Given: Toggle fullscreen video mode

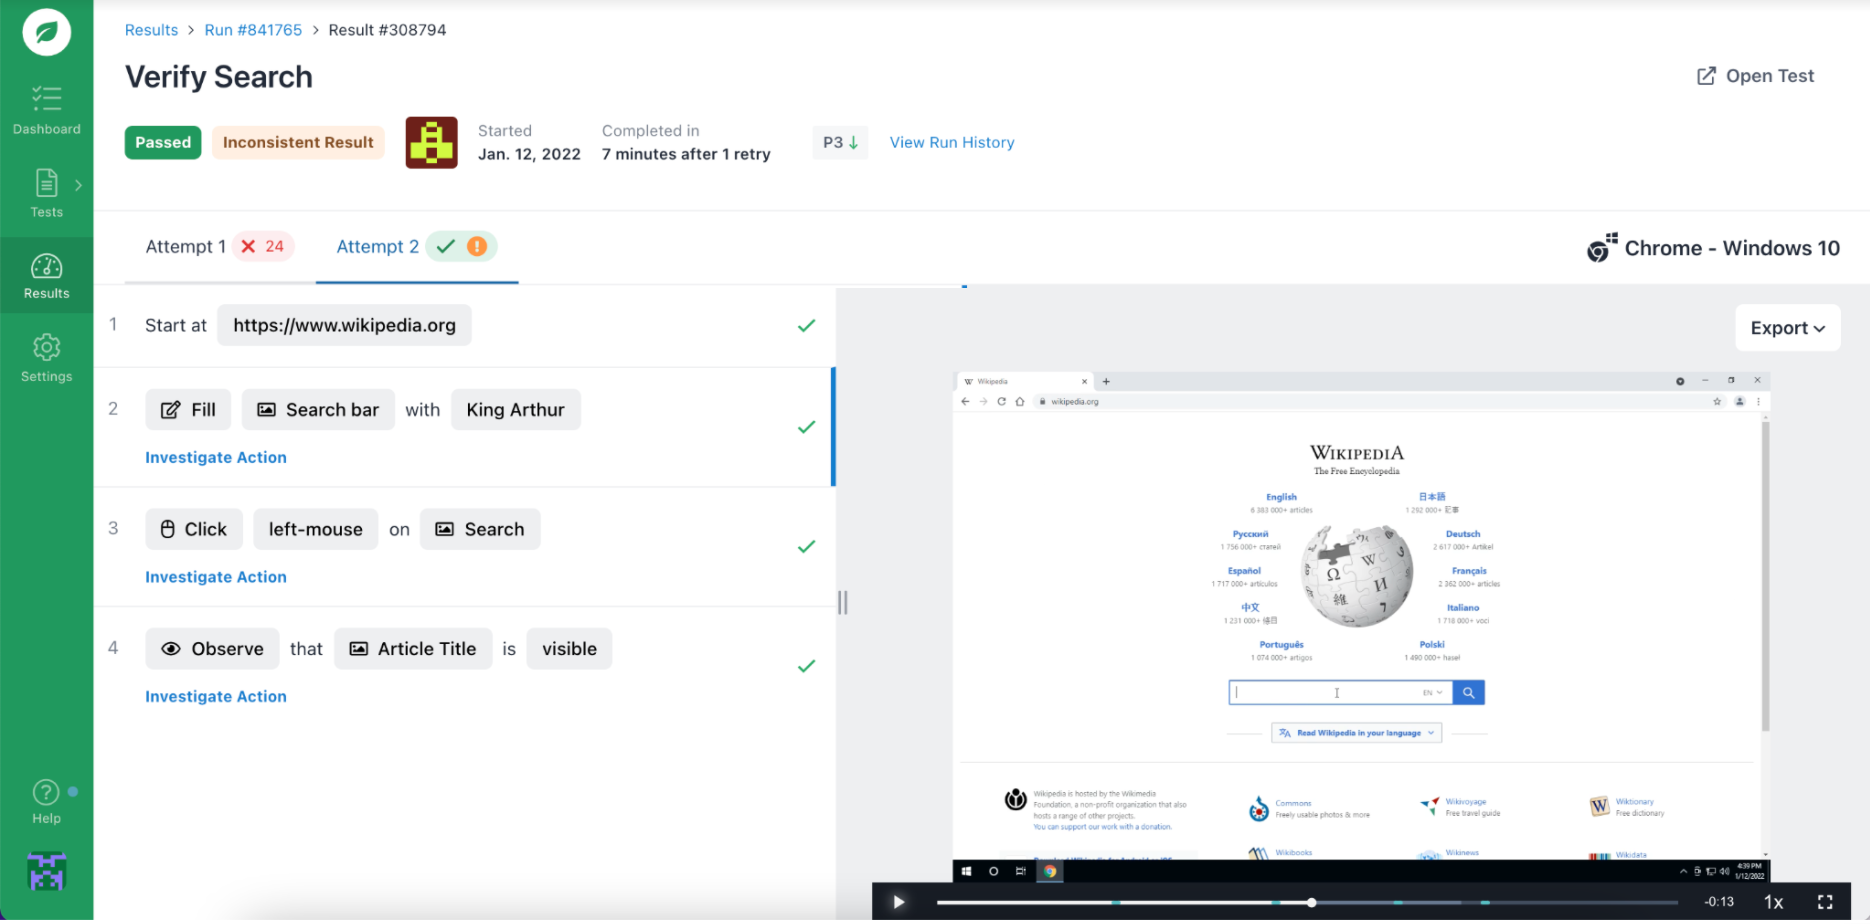Looking at the screenshot, I should coord(1825,902).
